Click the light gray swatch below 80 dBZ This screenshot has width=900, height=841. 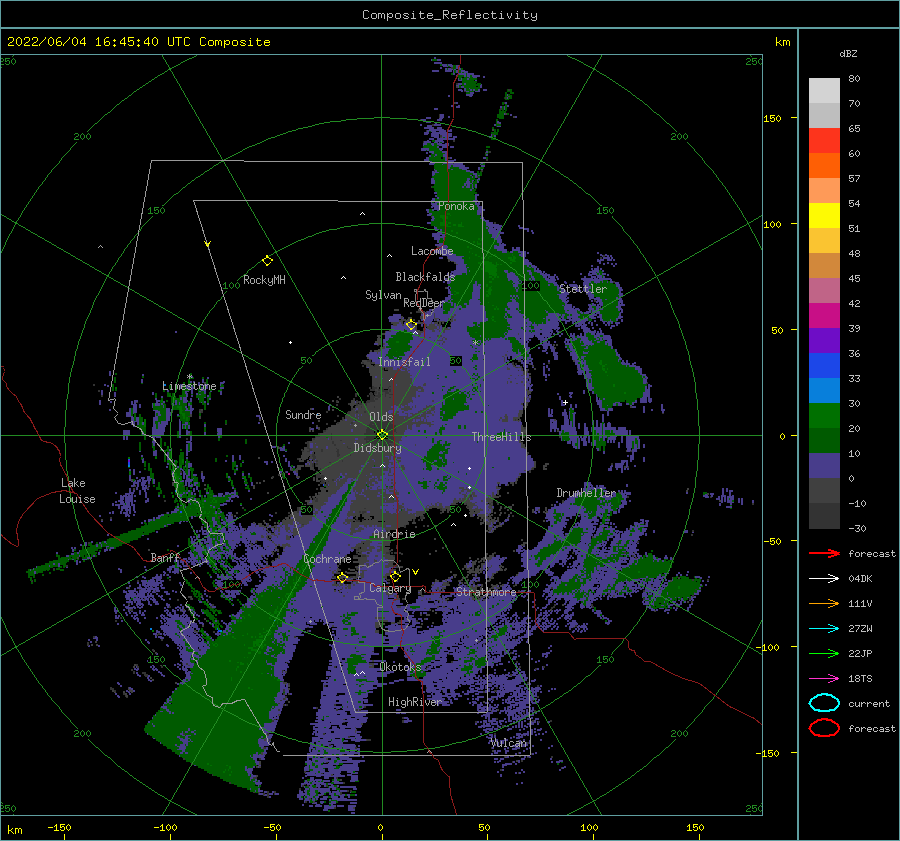(824, 90)
